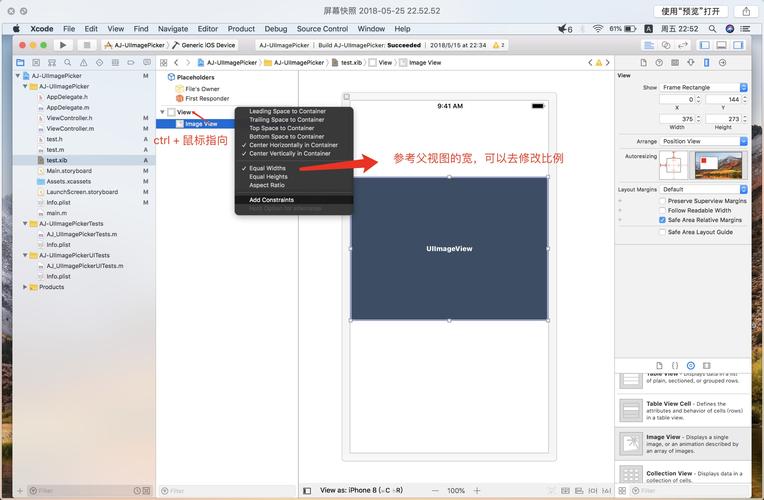Open the Issue navigator warning triangle icon
Screen dimensions: 764x500
click(x=83, y=62)
